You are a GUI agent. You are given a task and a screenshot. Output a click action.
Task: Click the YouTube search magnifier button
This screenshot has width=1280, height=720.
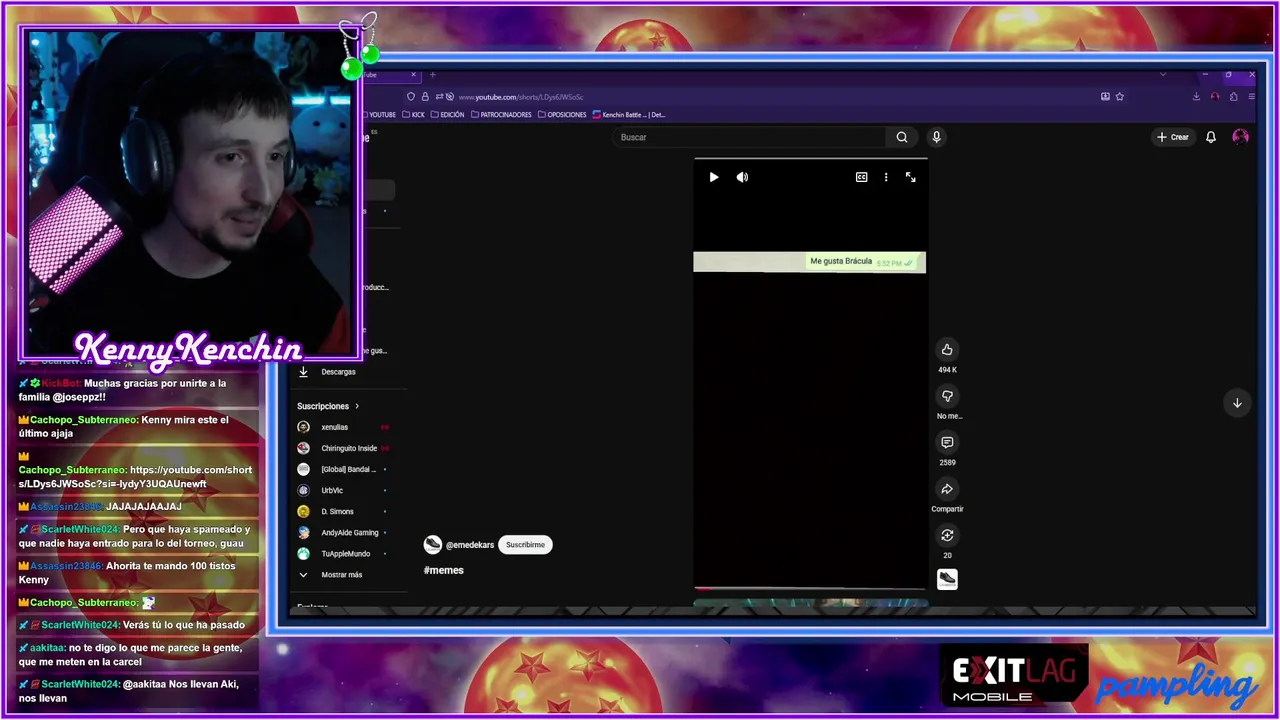coord(902,137)
